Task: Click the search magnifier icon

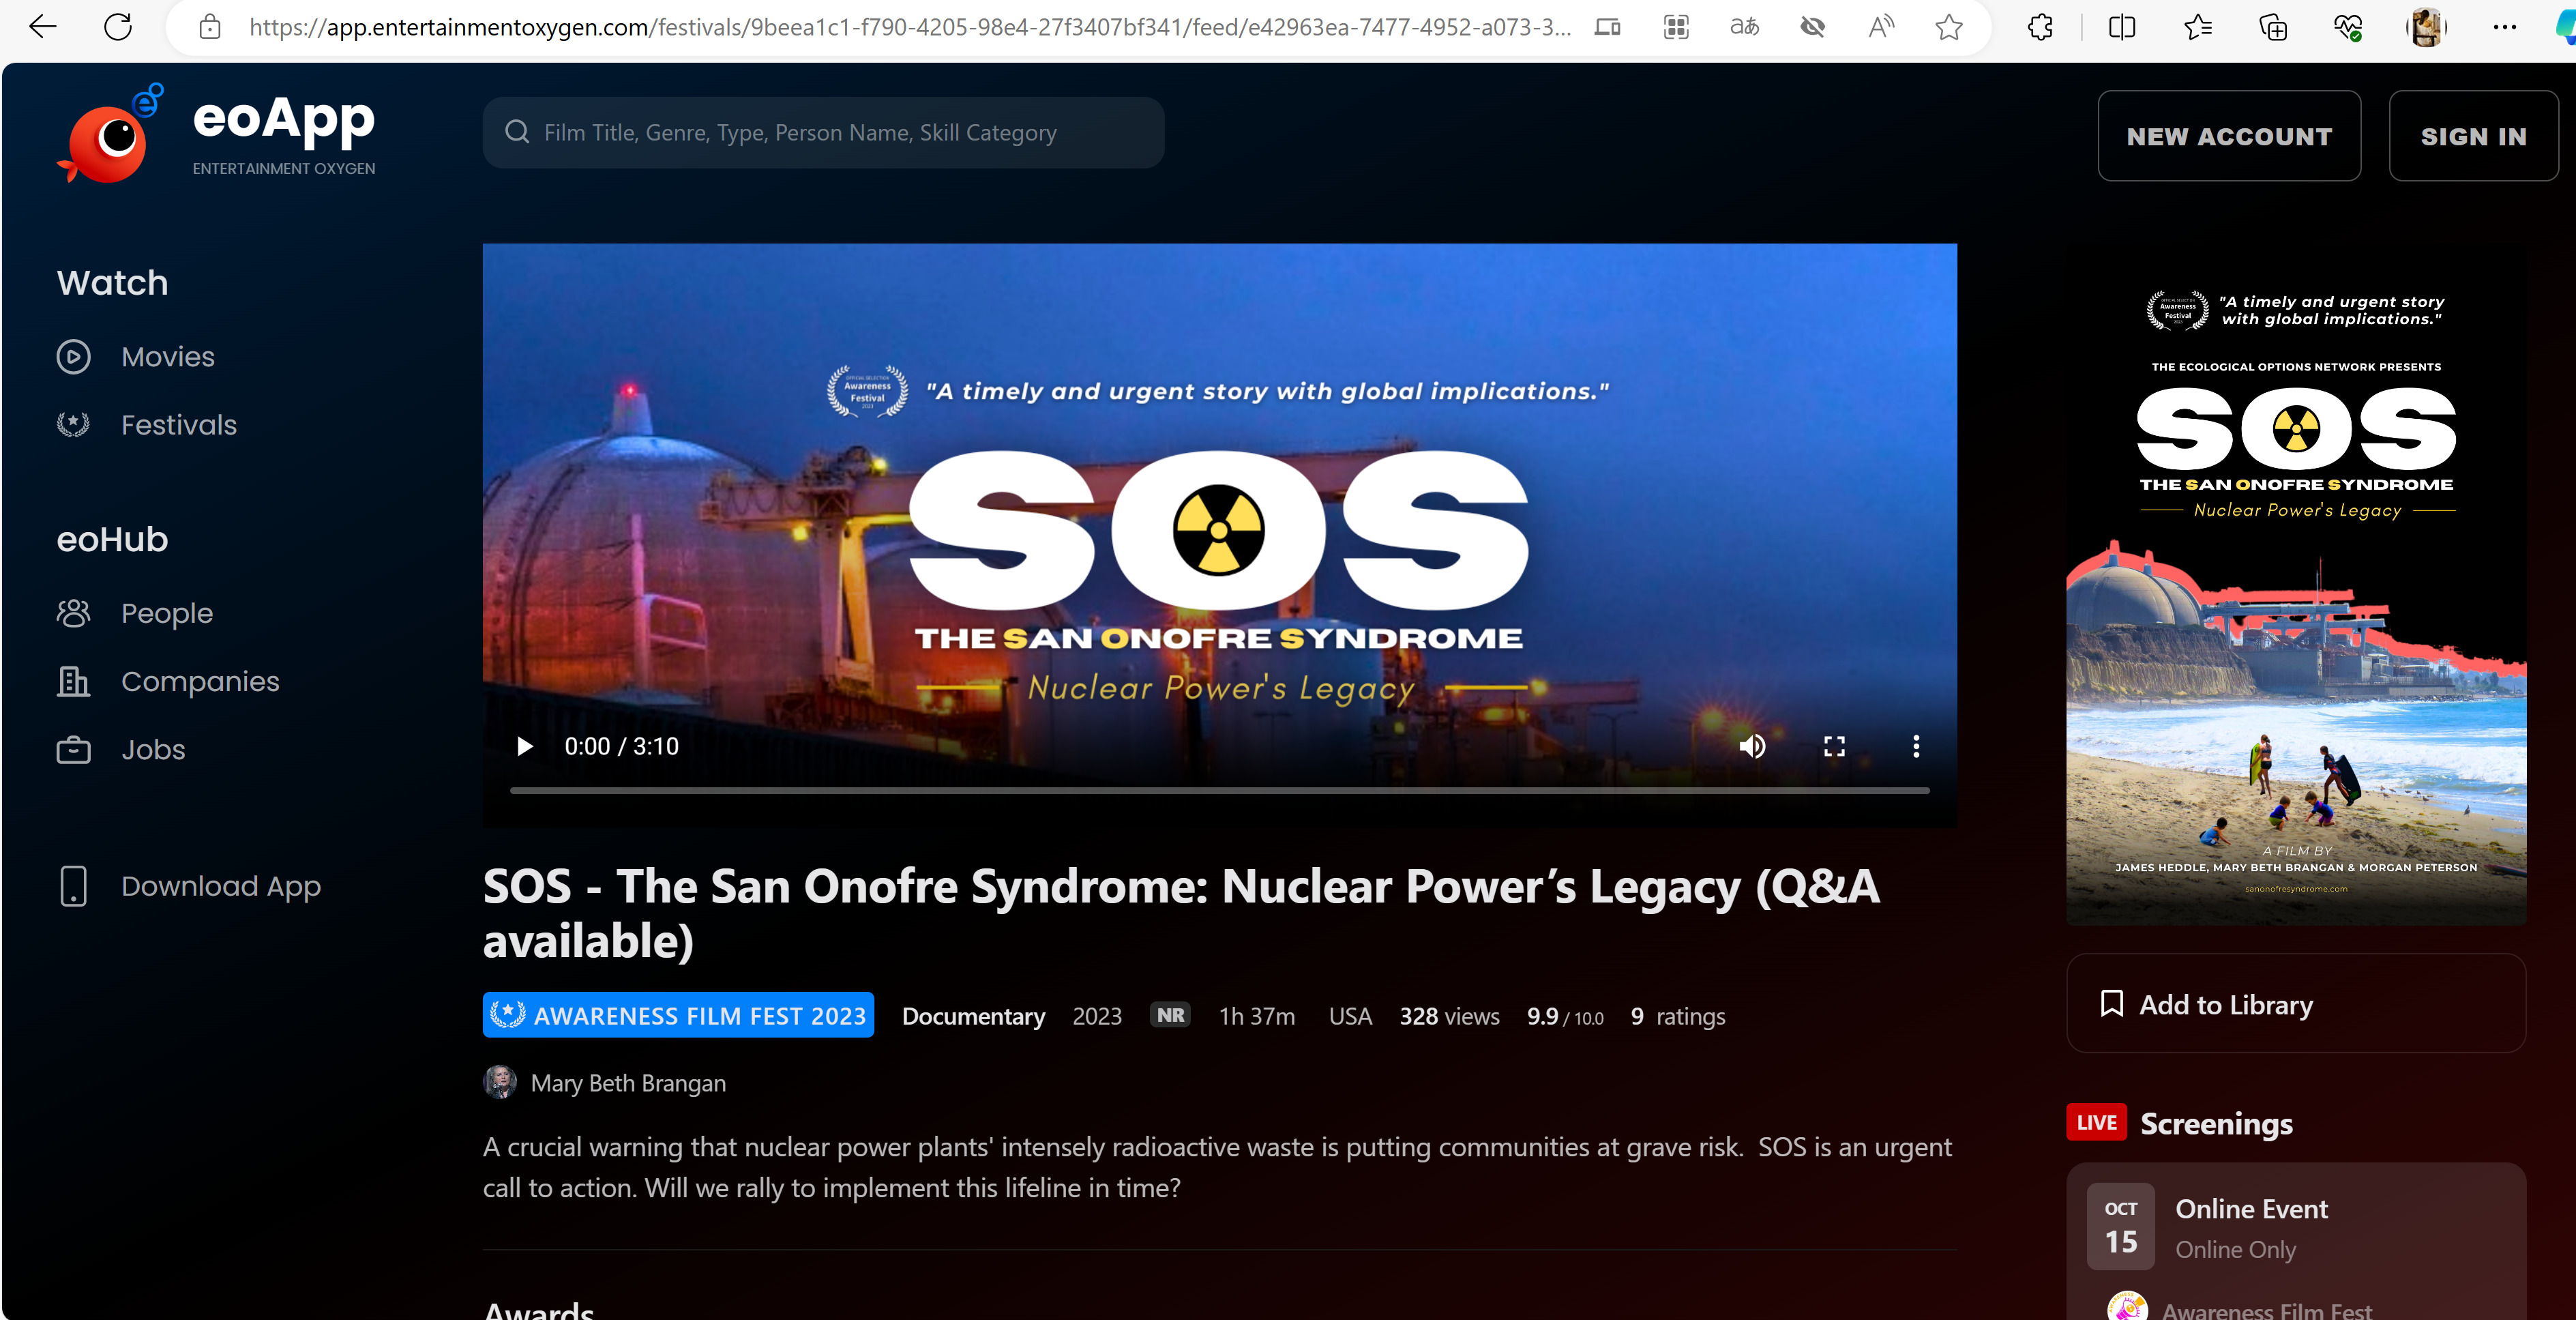Action: tap(517, 132)
